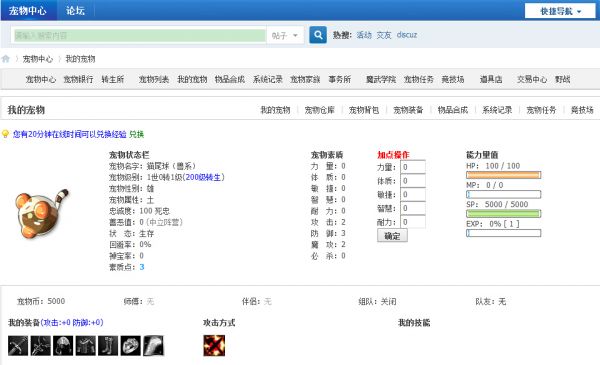Viewport: 600px width, 365px height.
Task: Select the sword equipment slot
Action: pos(18,345)
